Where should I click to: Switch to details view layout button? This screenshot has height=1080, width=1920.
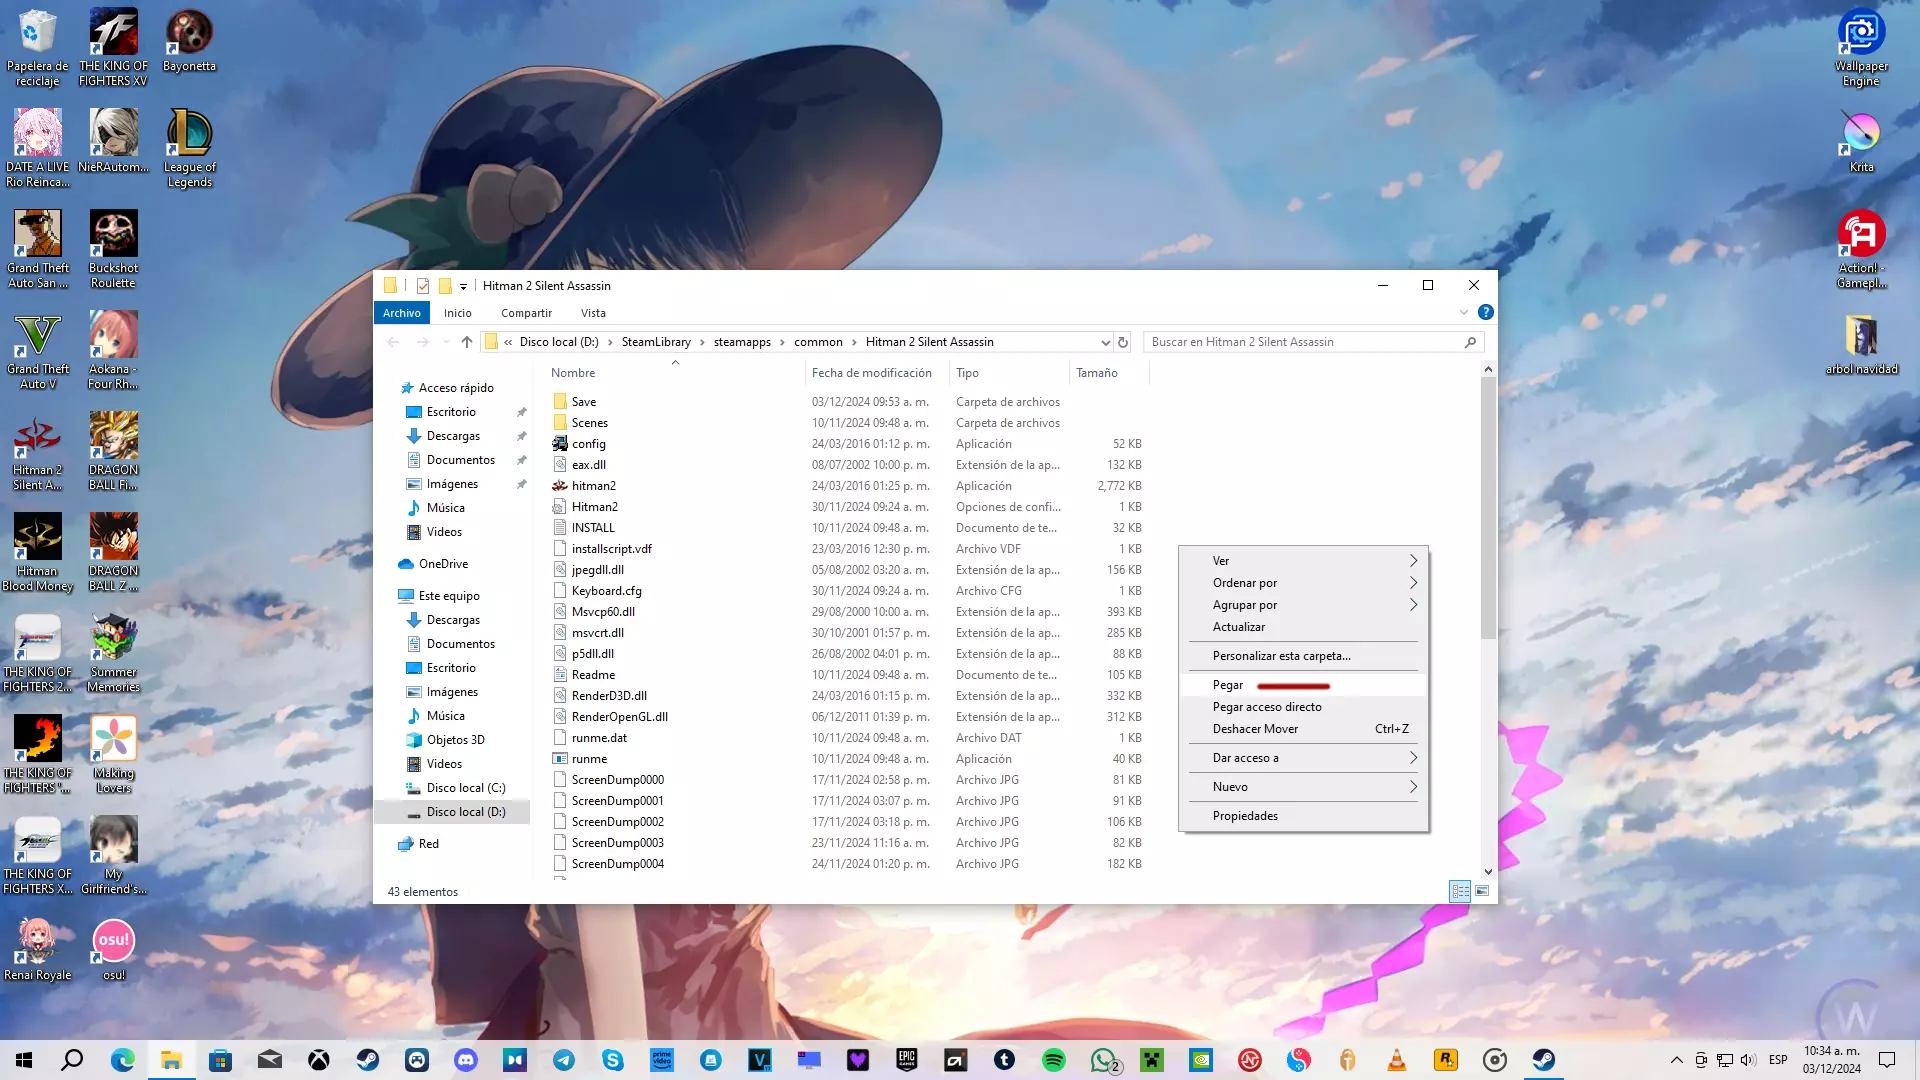(1460, 891)
